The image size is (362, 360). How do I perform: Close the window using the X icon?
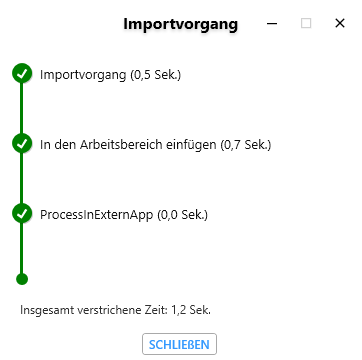pyautogui.click(x=340, y=23)
